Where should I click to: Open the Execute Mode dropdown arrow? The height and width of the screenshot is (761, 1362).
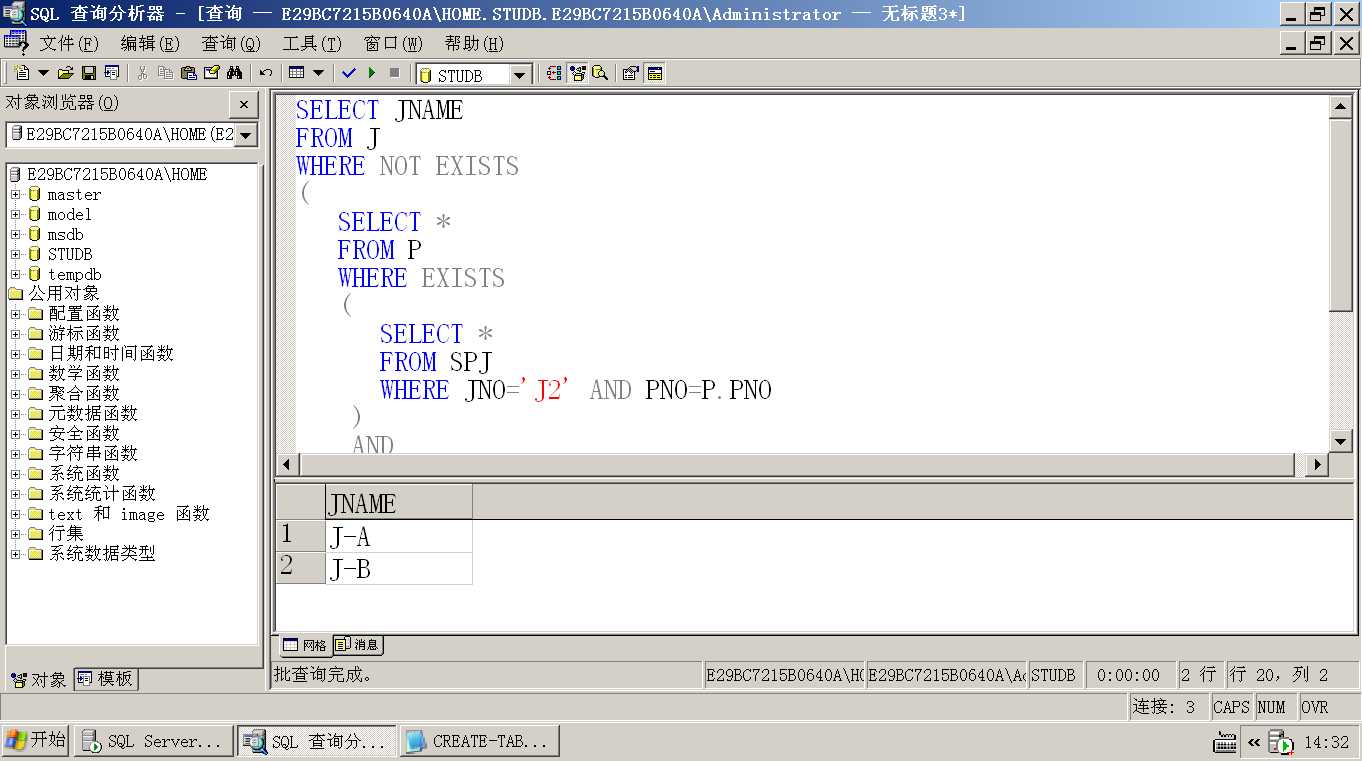coord(319,73)
